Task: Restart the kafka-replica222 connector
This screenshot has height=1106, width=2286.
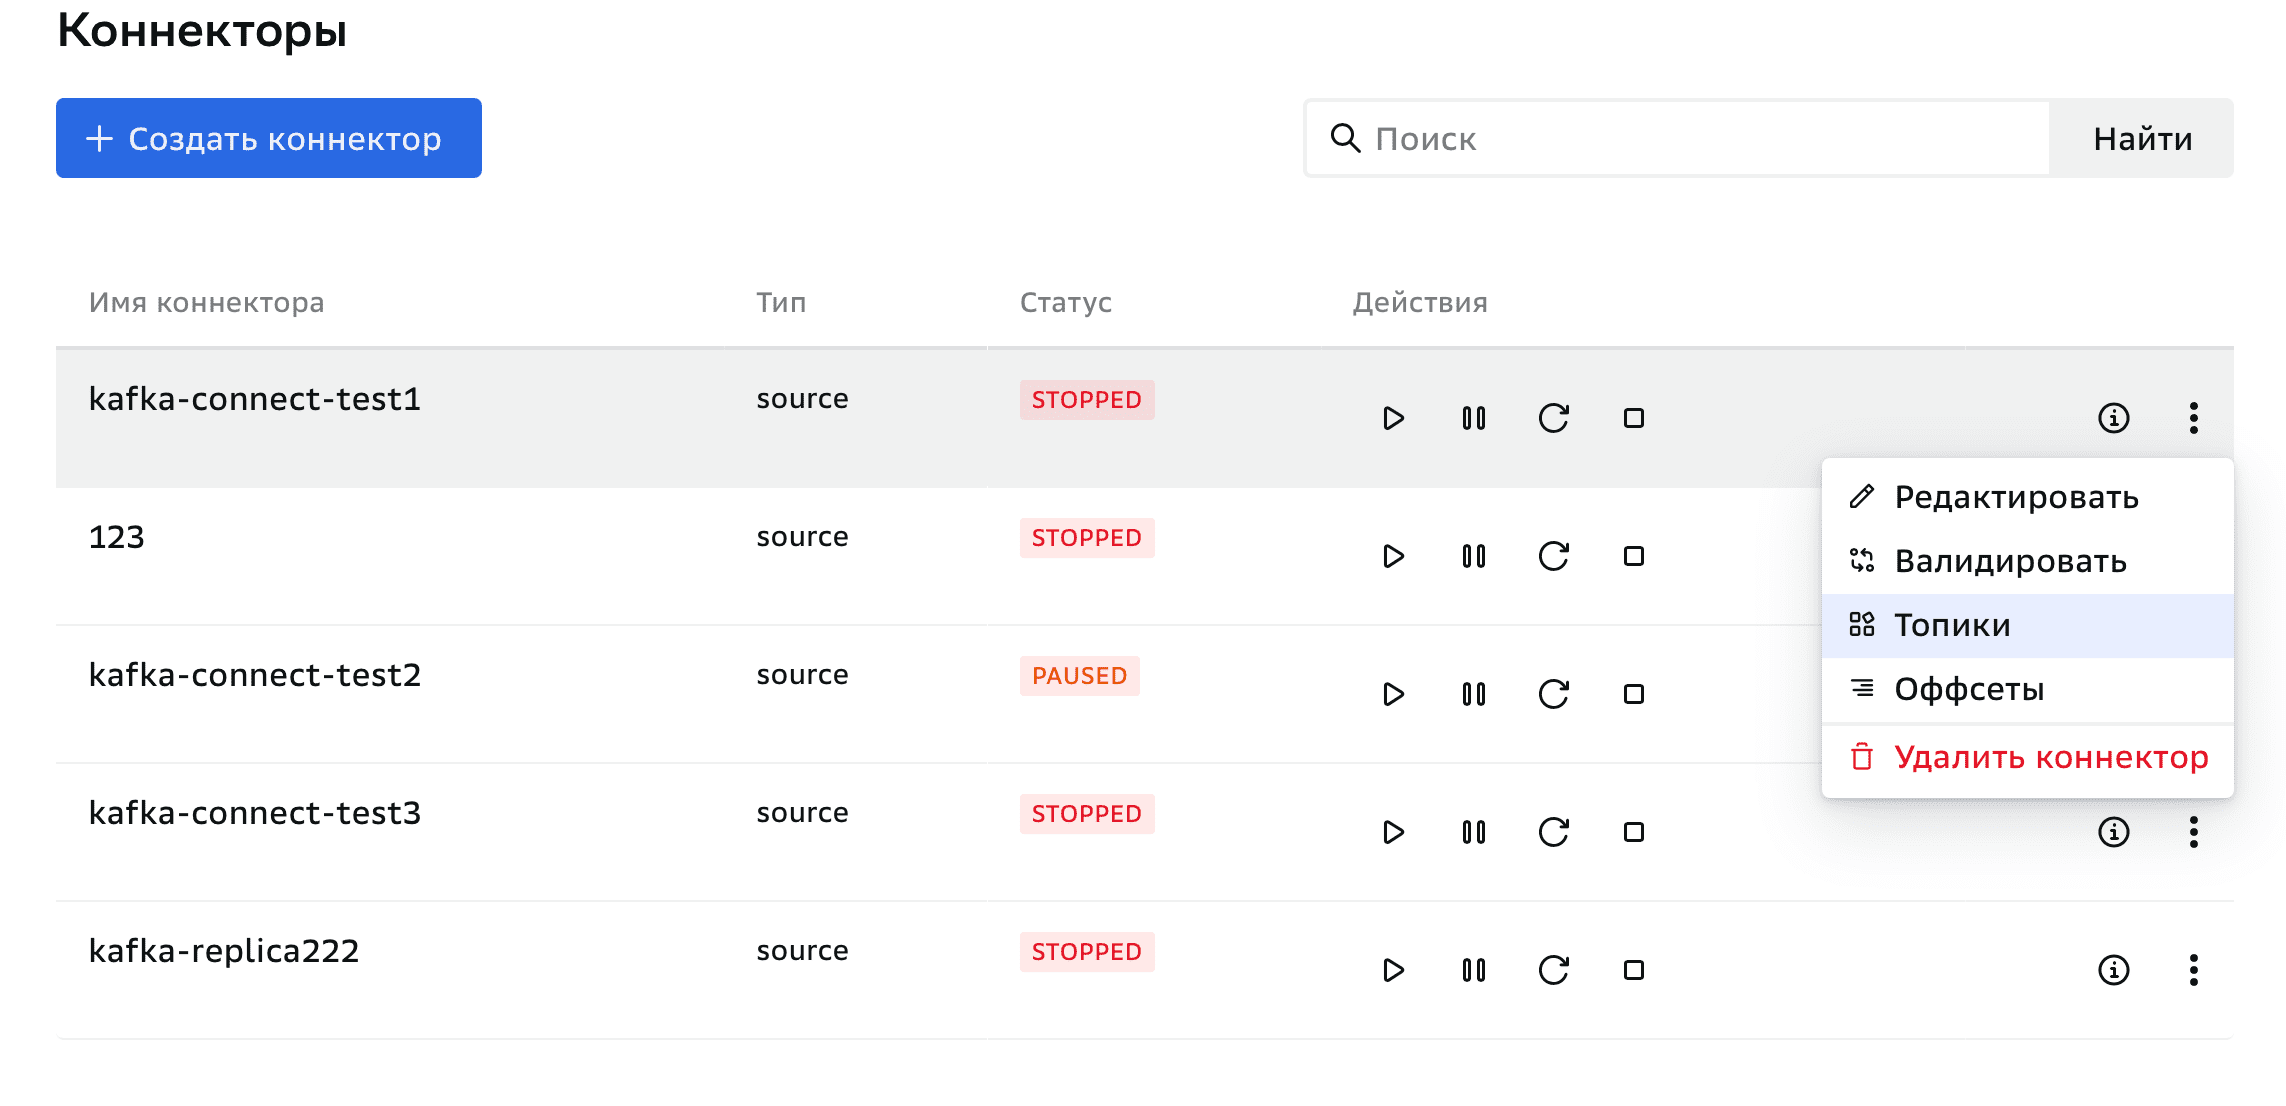Action: 1553,970
